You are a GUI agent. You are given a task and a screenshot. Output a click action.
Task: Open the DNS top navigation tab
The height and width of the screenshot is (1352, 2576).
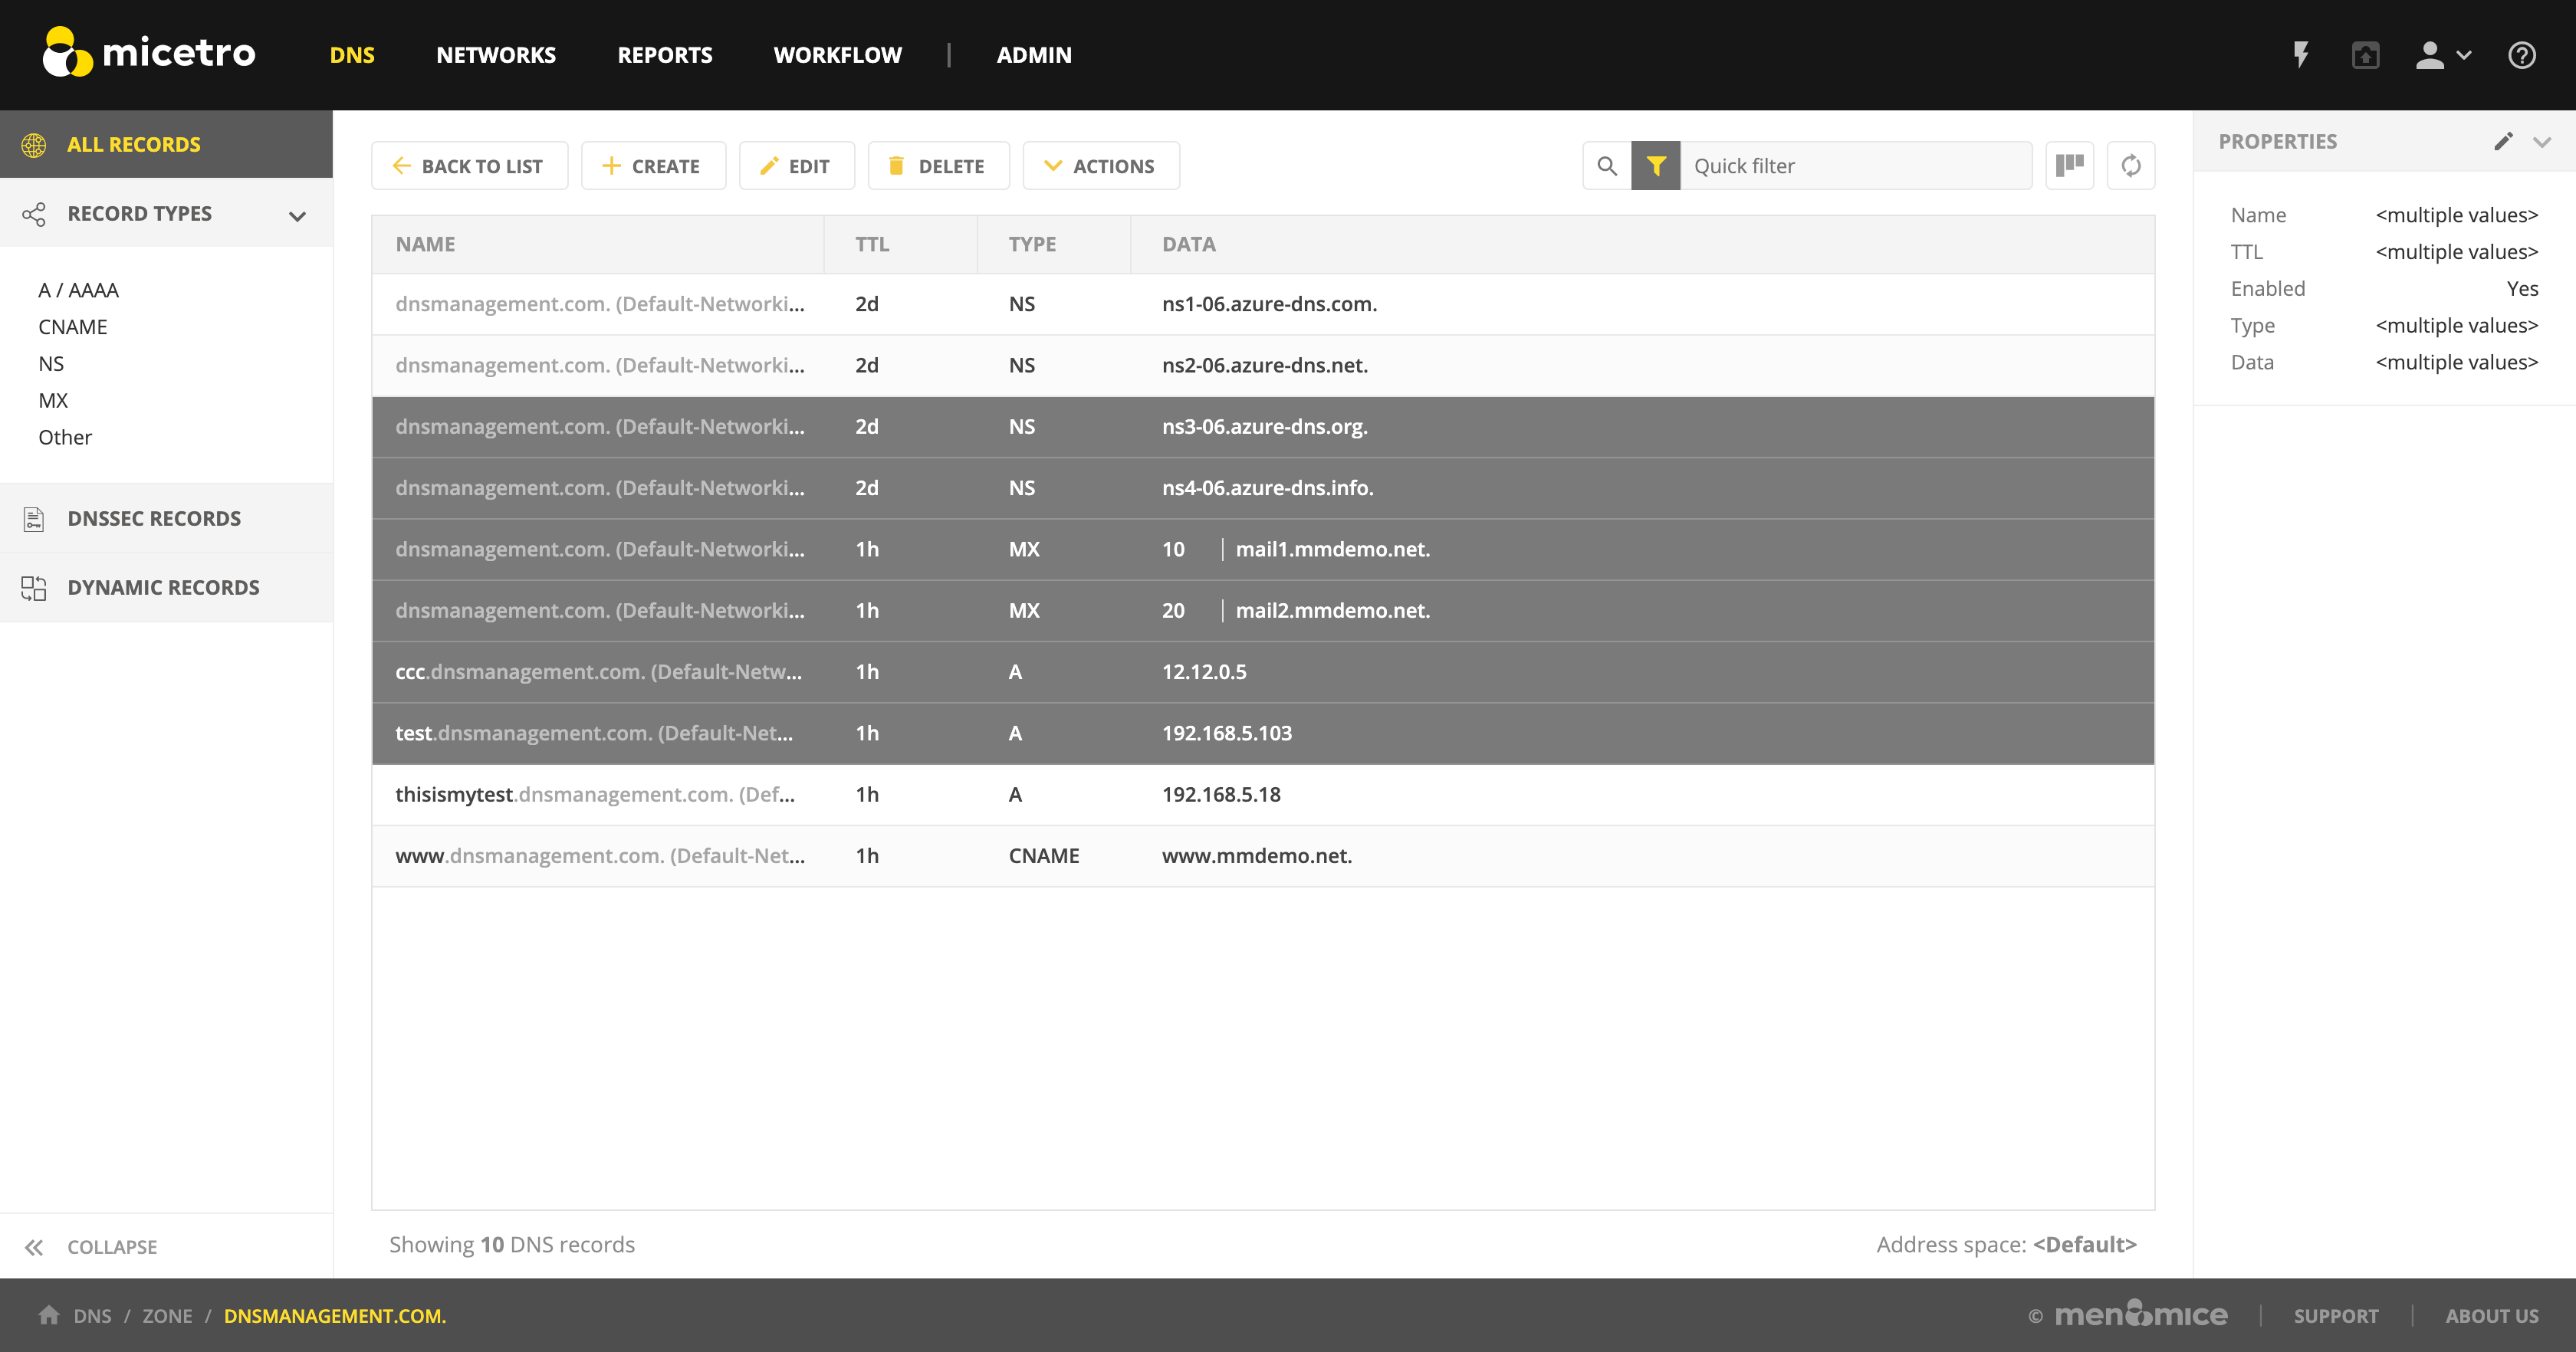pyautogui.click(x=352, y=55)
